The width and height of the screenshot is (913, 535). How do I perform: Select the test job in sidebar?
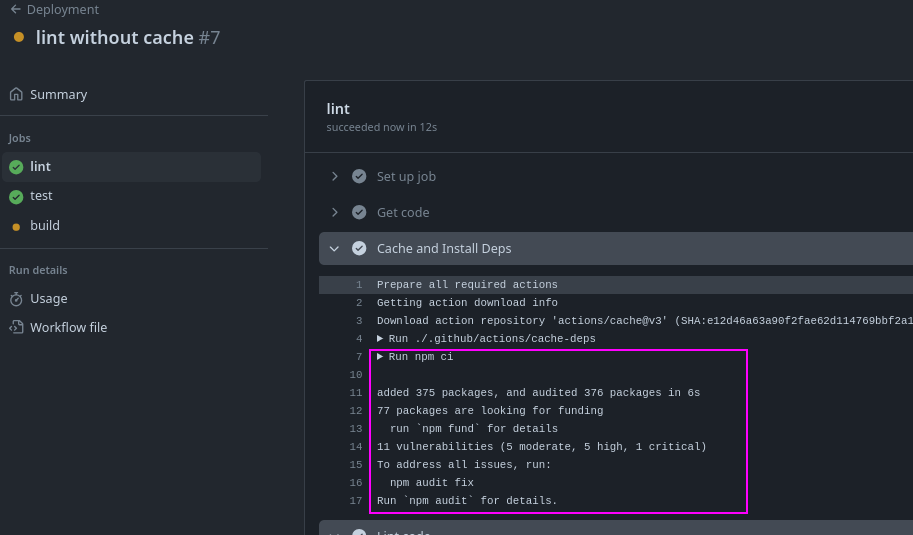click(41, 196)
